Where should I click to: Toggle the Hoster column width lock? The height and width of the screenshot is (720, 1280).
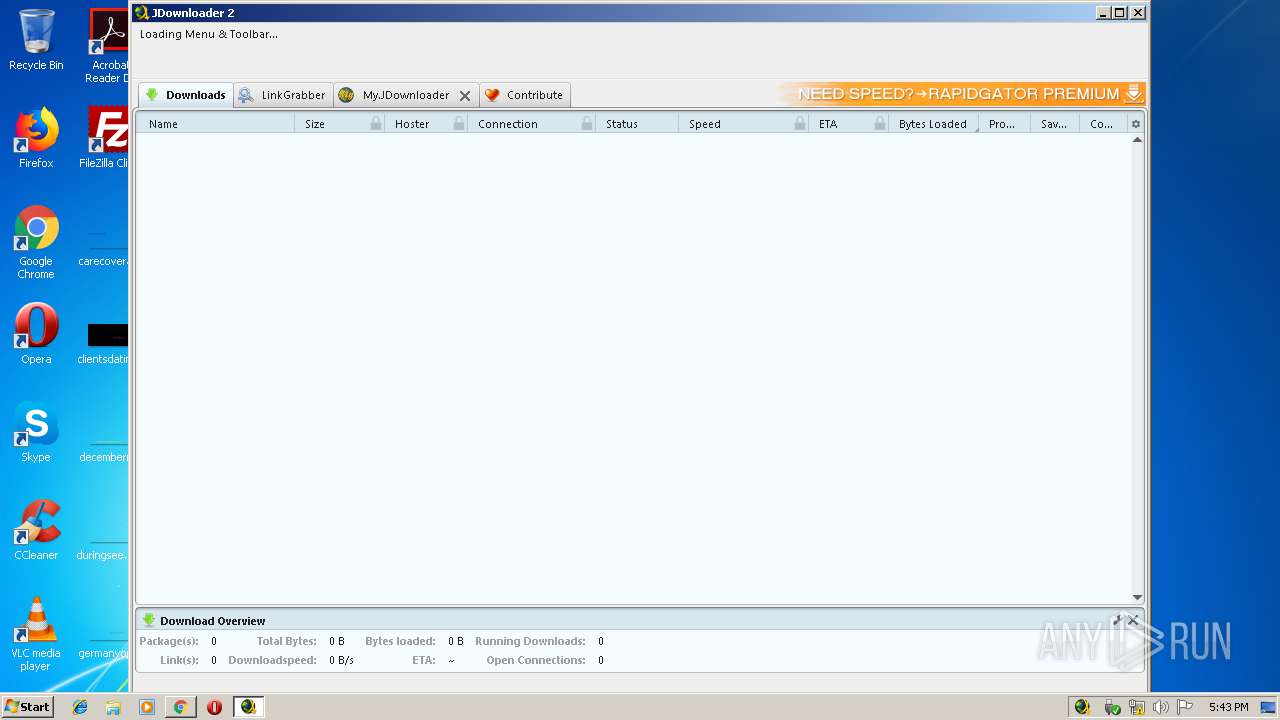(459, 124)
